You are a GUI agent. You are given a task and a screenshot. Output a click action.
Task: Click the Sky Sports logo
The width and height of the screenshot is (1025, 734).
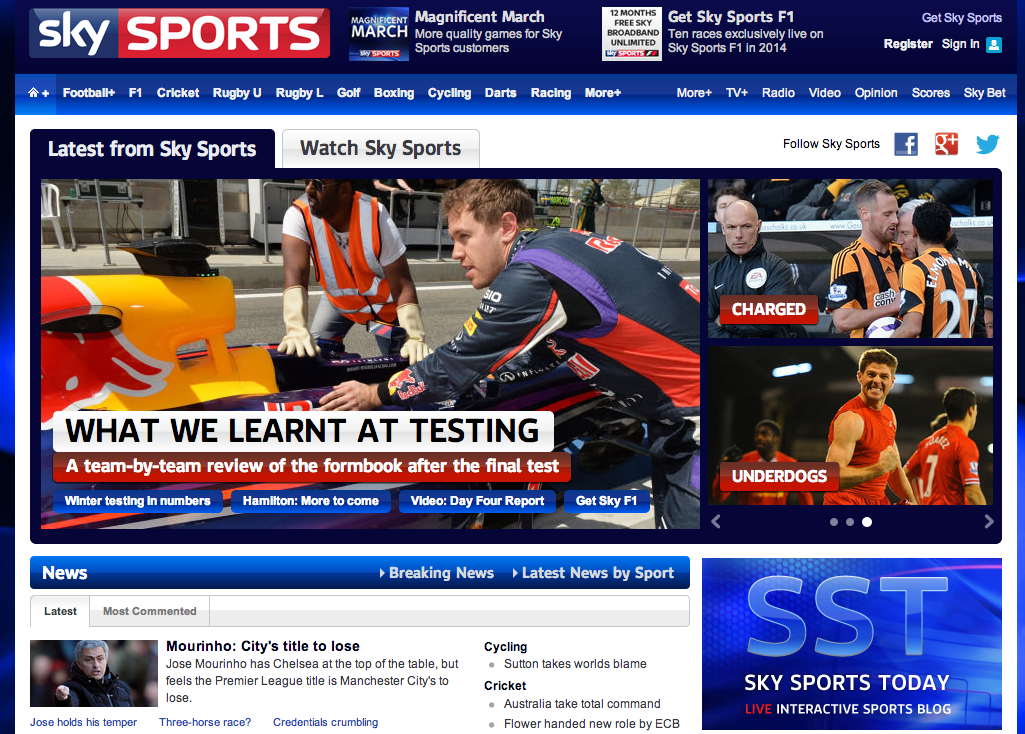tap(179, 33)
